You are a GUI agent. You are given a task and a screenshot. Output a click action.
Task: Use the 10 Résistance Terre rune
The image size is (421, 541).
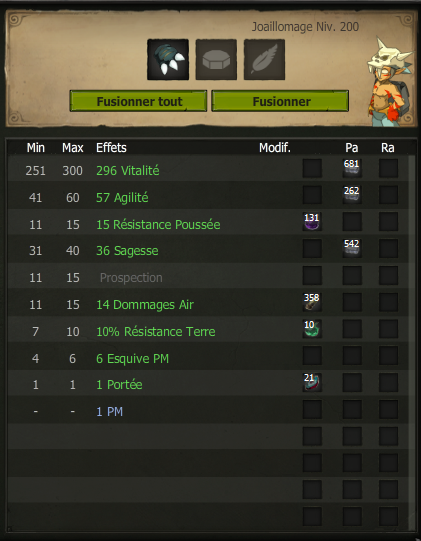point(312,329)
